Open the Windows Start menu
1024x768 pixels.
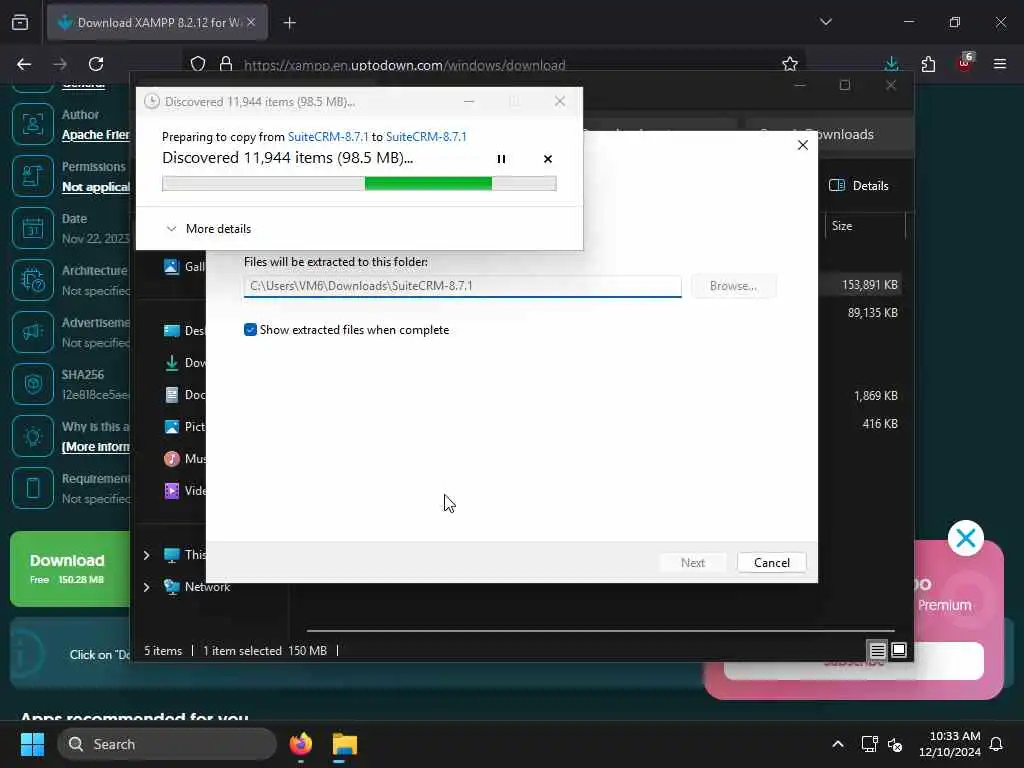(32, 744)
